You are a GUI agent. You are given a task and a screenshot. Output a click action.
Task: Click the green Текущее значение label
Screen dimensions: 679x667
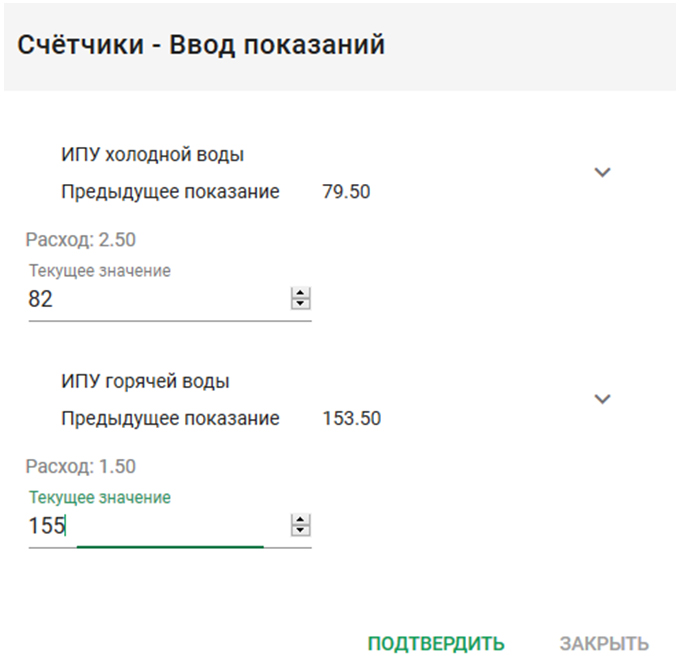100,497
